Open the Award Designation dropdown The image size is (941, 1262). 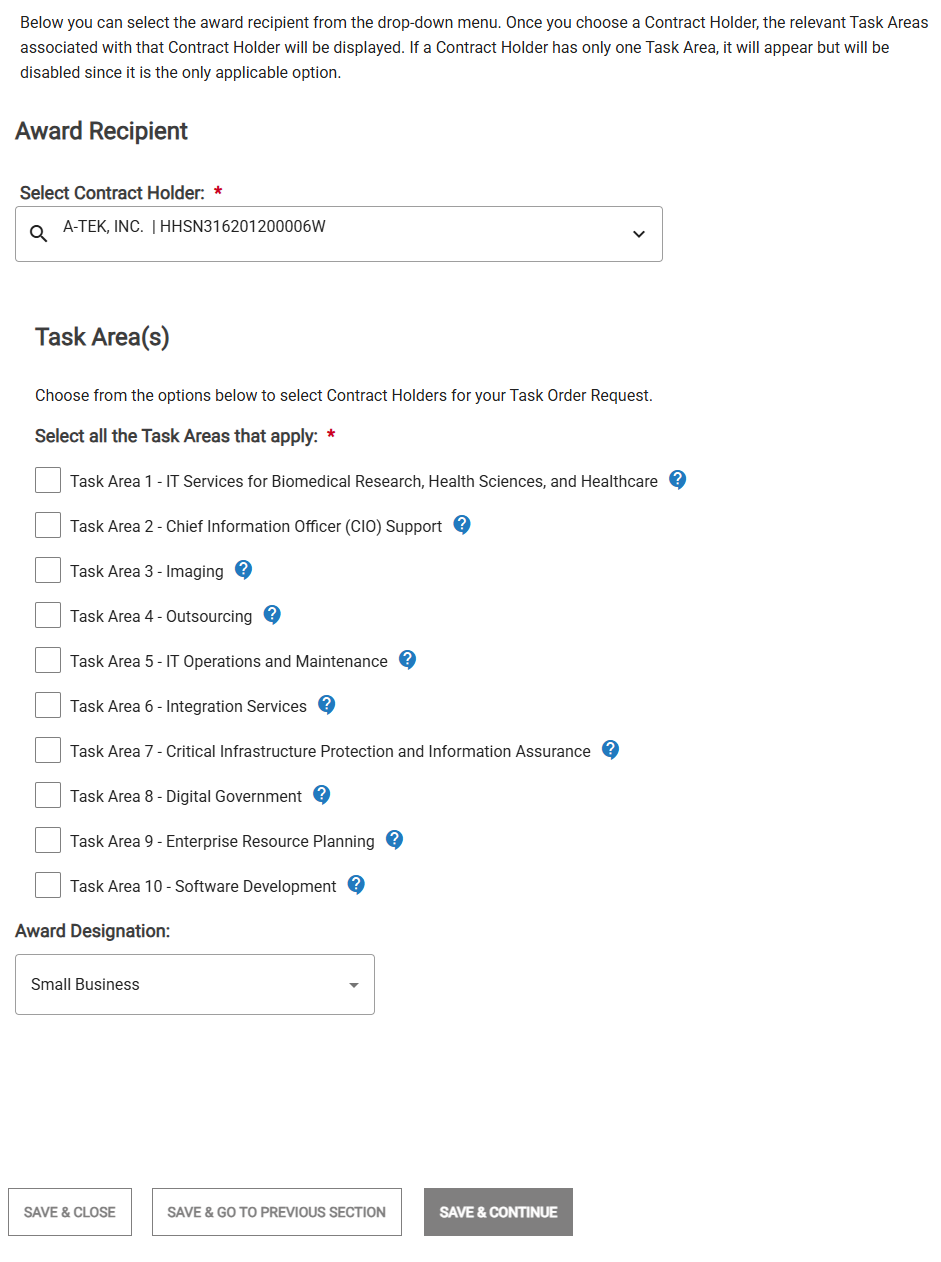[194, 984]
